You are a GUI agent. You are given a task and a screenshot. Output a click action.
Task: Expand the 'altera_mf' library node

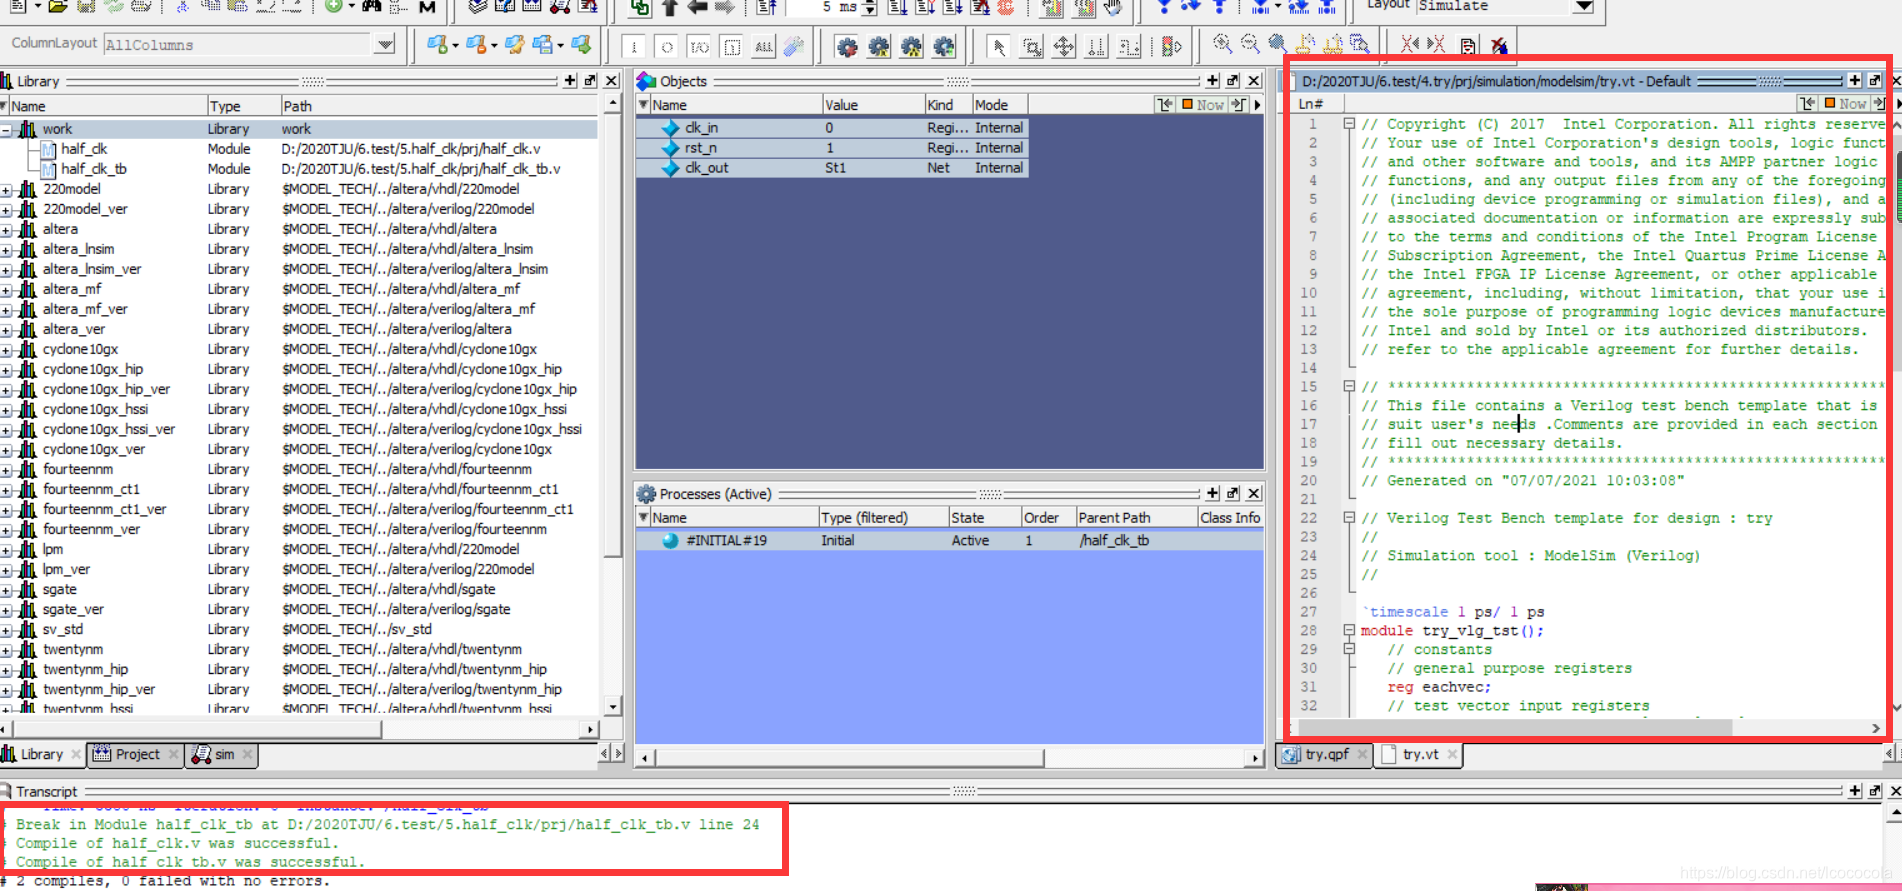point(6,289)
